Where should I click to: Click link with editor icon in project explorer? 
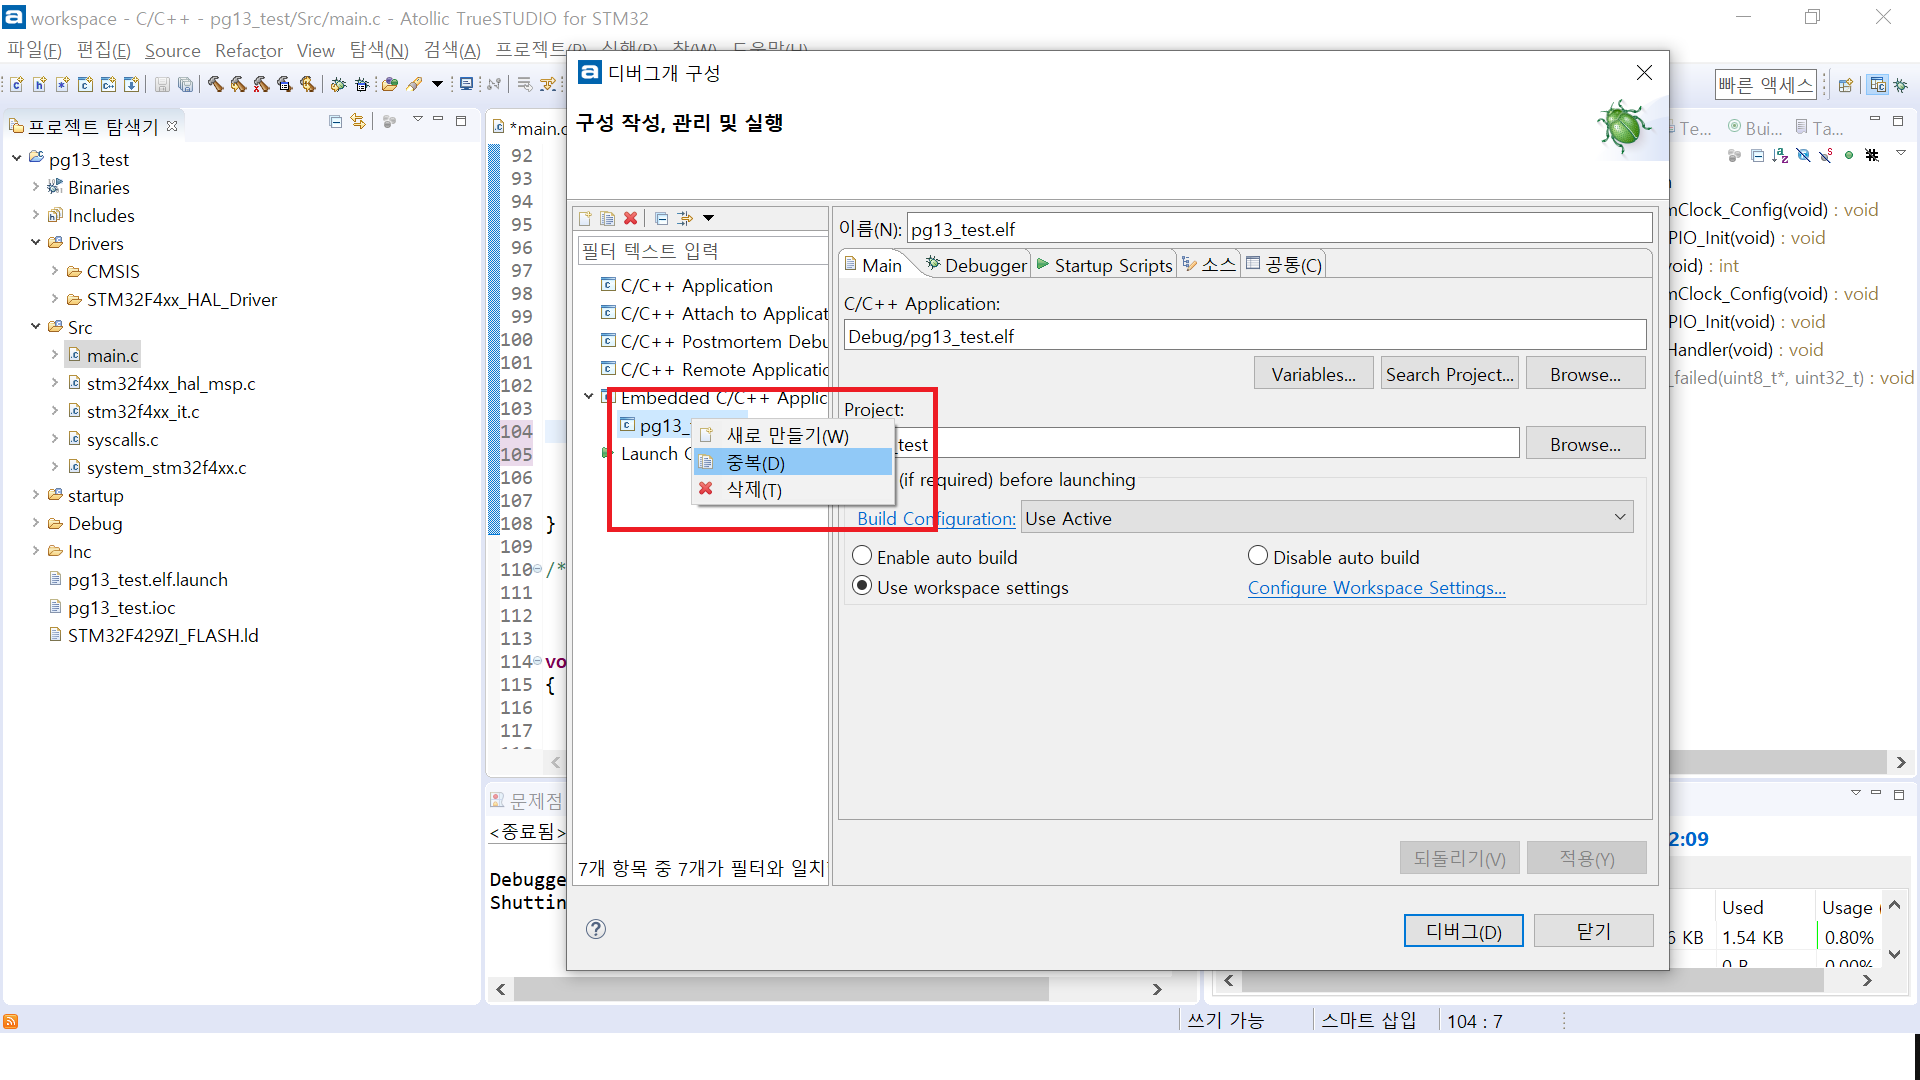(x=358, y=122)
